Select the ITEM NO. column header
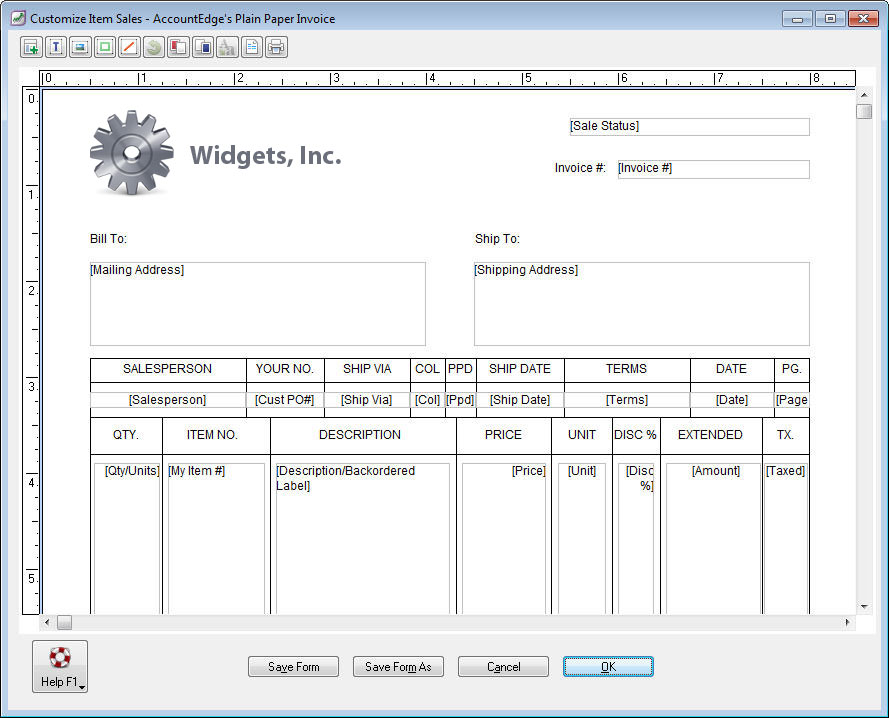The width and height of the screenshot is (889, 718). tap(212, 435)
